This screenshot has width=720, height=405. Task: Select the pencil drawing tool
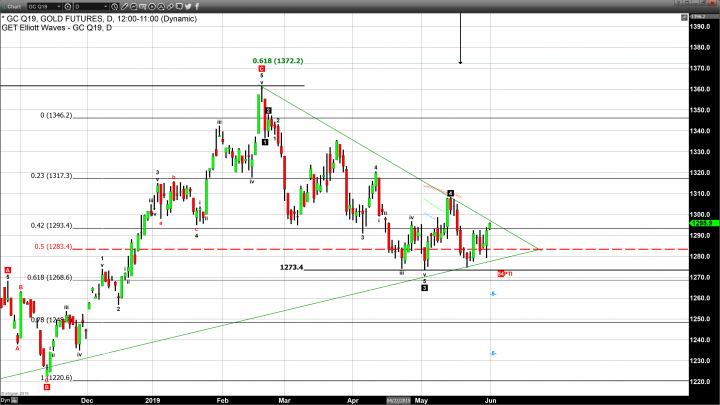pos(124,6)
